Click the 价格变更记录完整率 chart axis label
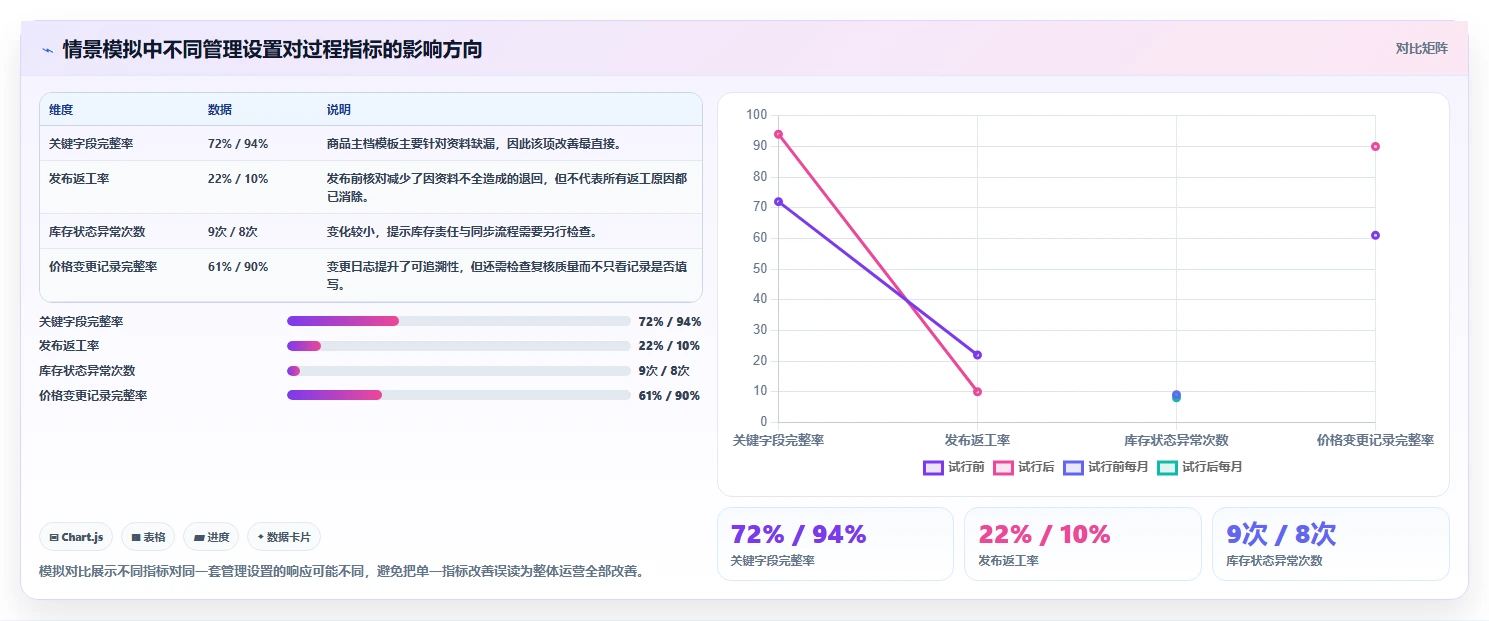1489x621 pixels. [x=1375, y=440]
